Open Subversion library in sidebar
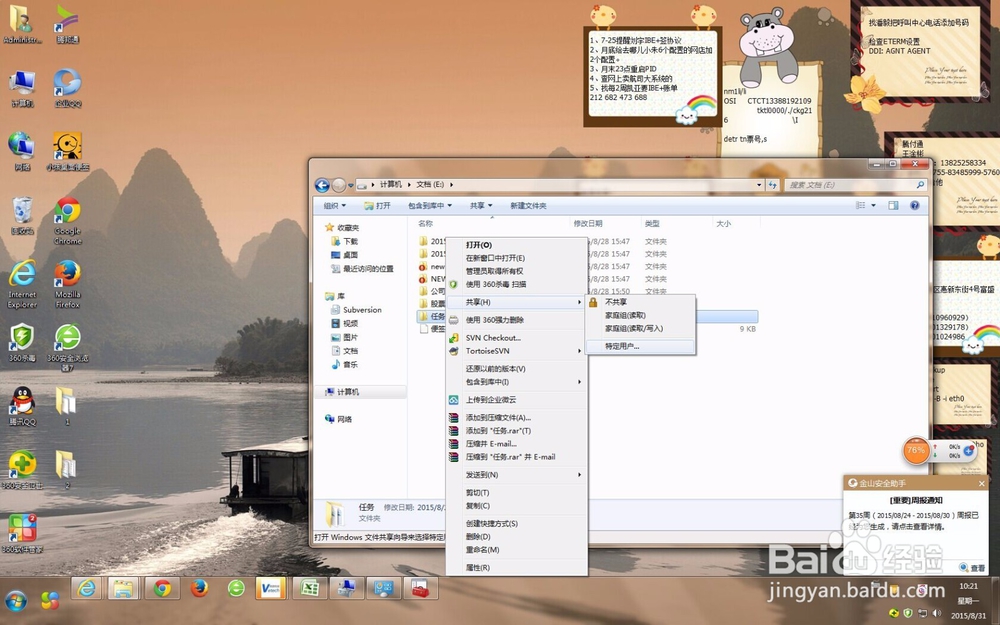Image resolution: width=1000 pixels, height=625 pixels. tap(362, 310)
